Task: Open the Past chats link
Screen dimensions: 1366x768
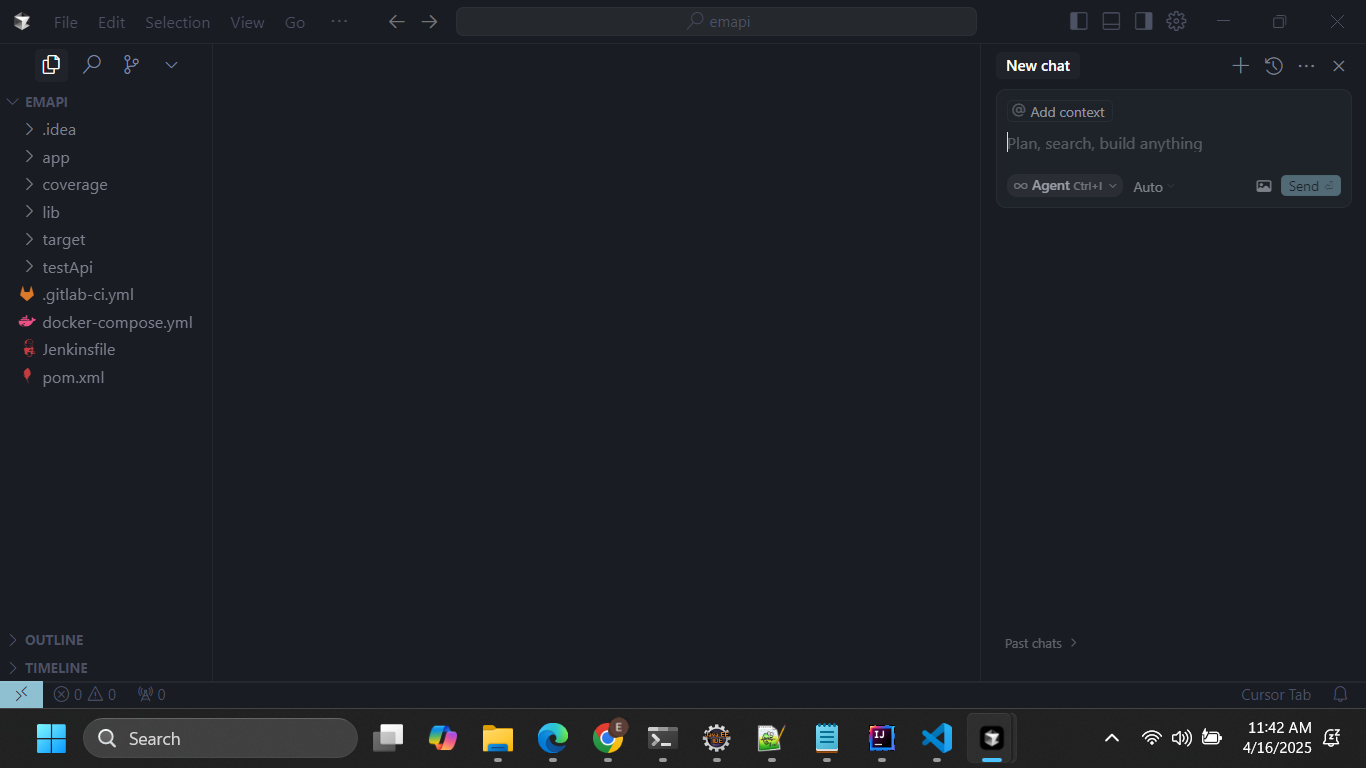Action: (1041, 643)
